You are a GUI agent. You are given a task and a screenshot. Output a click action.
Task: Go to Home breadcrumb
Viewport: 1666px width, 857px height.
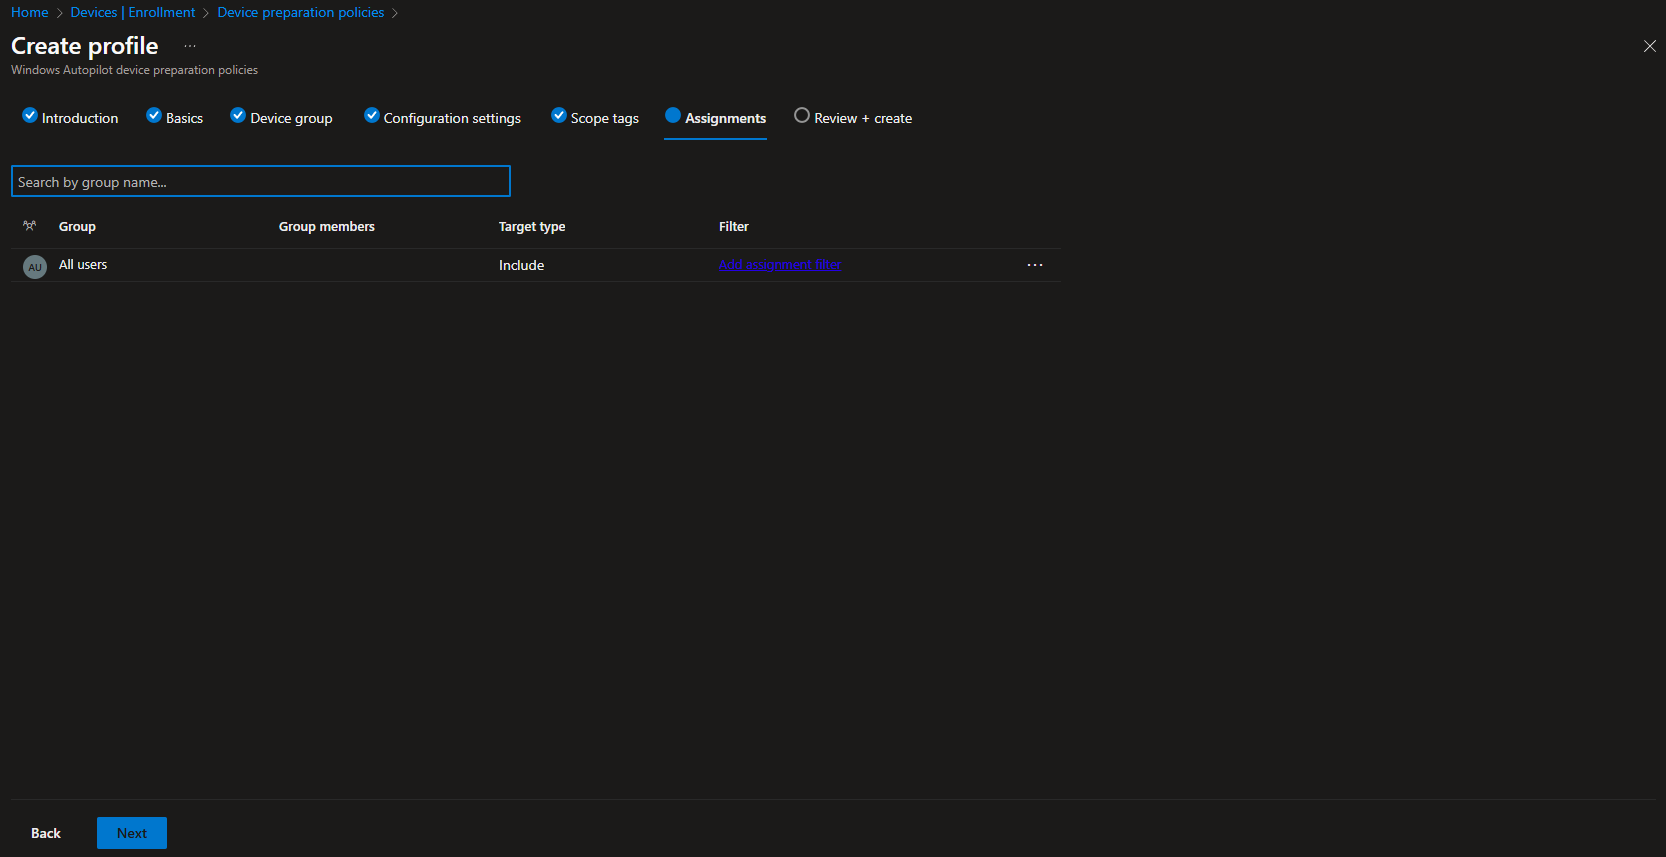point(30,12)
